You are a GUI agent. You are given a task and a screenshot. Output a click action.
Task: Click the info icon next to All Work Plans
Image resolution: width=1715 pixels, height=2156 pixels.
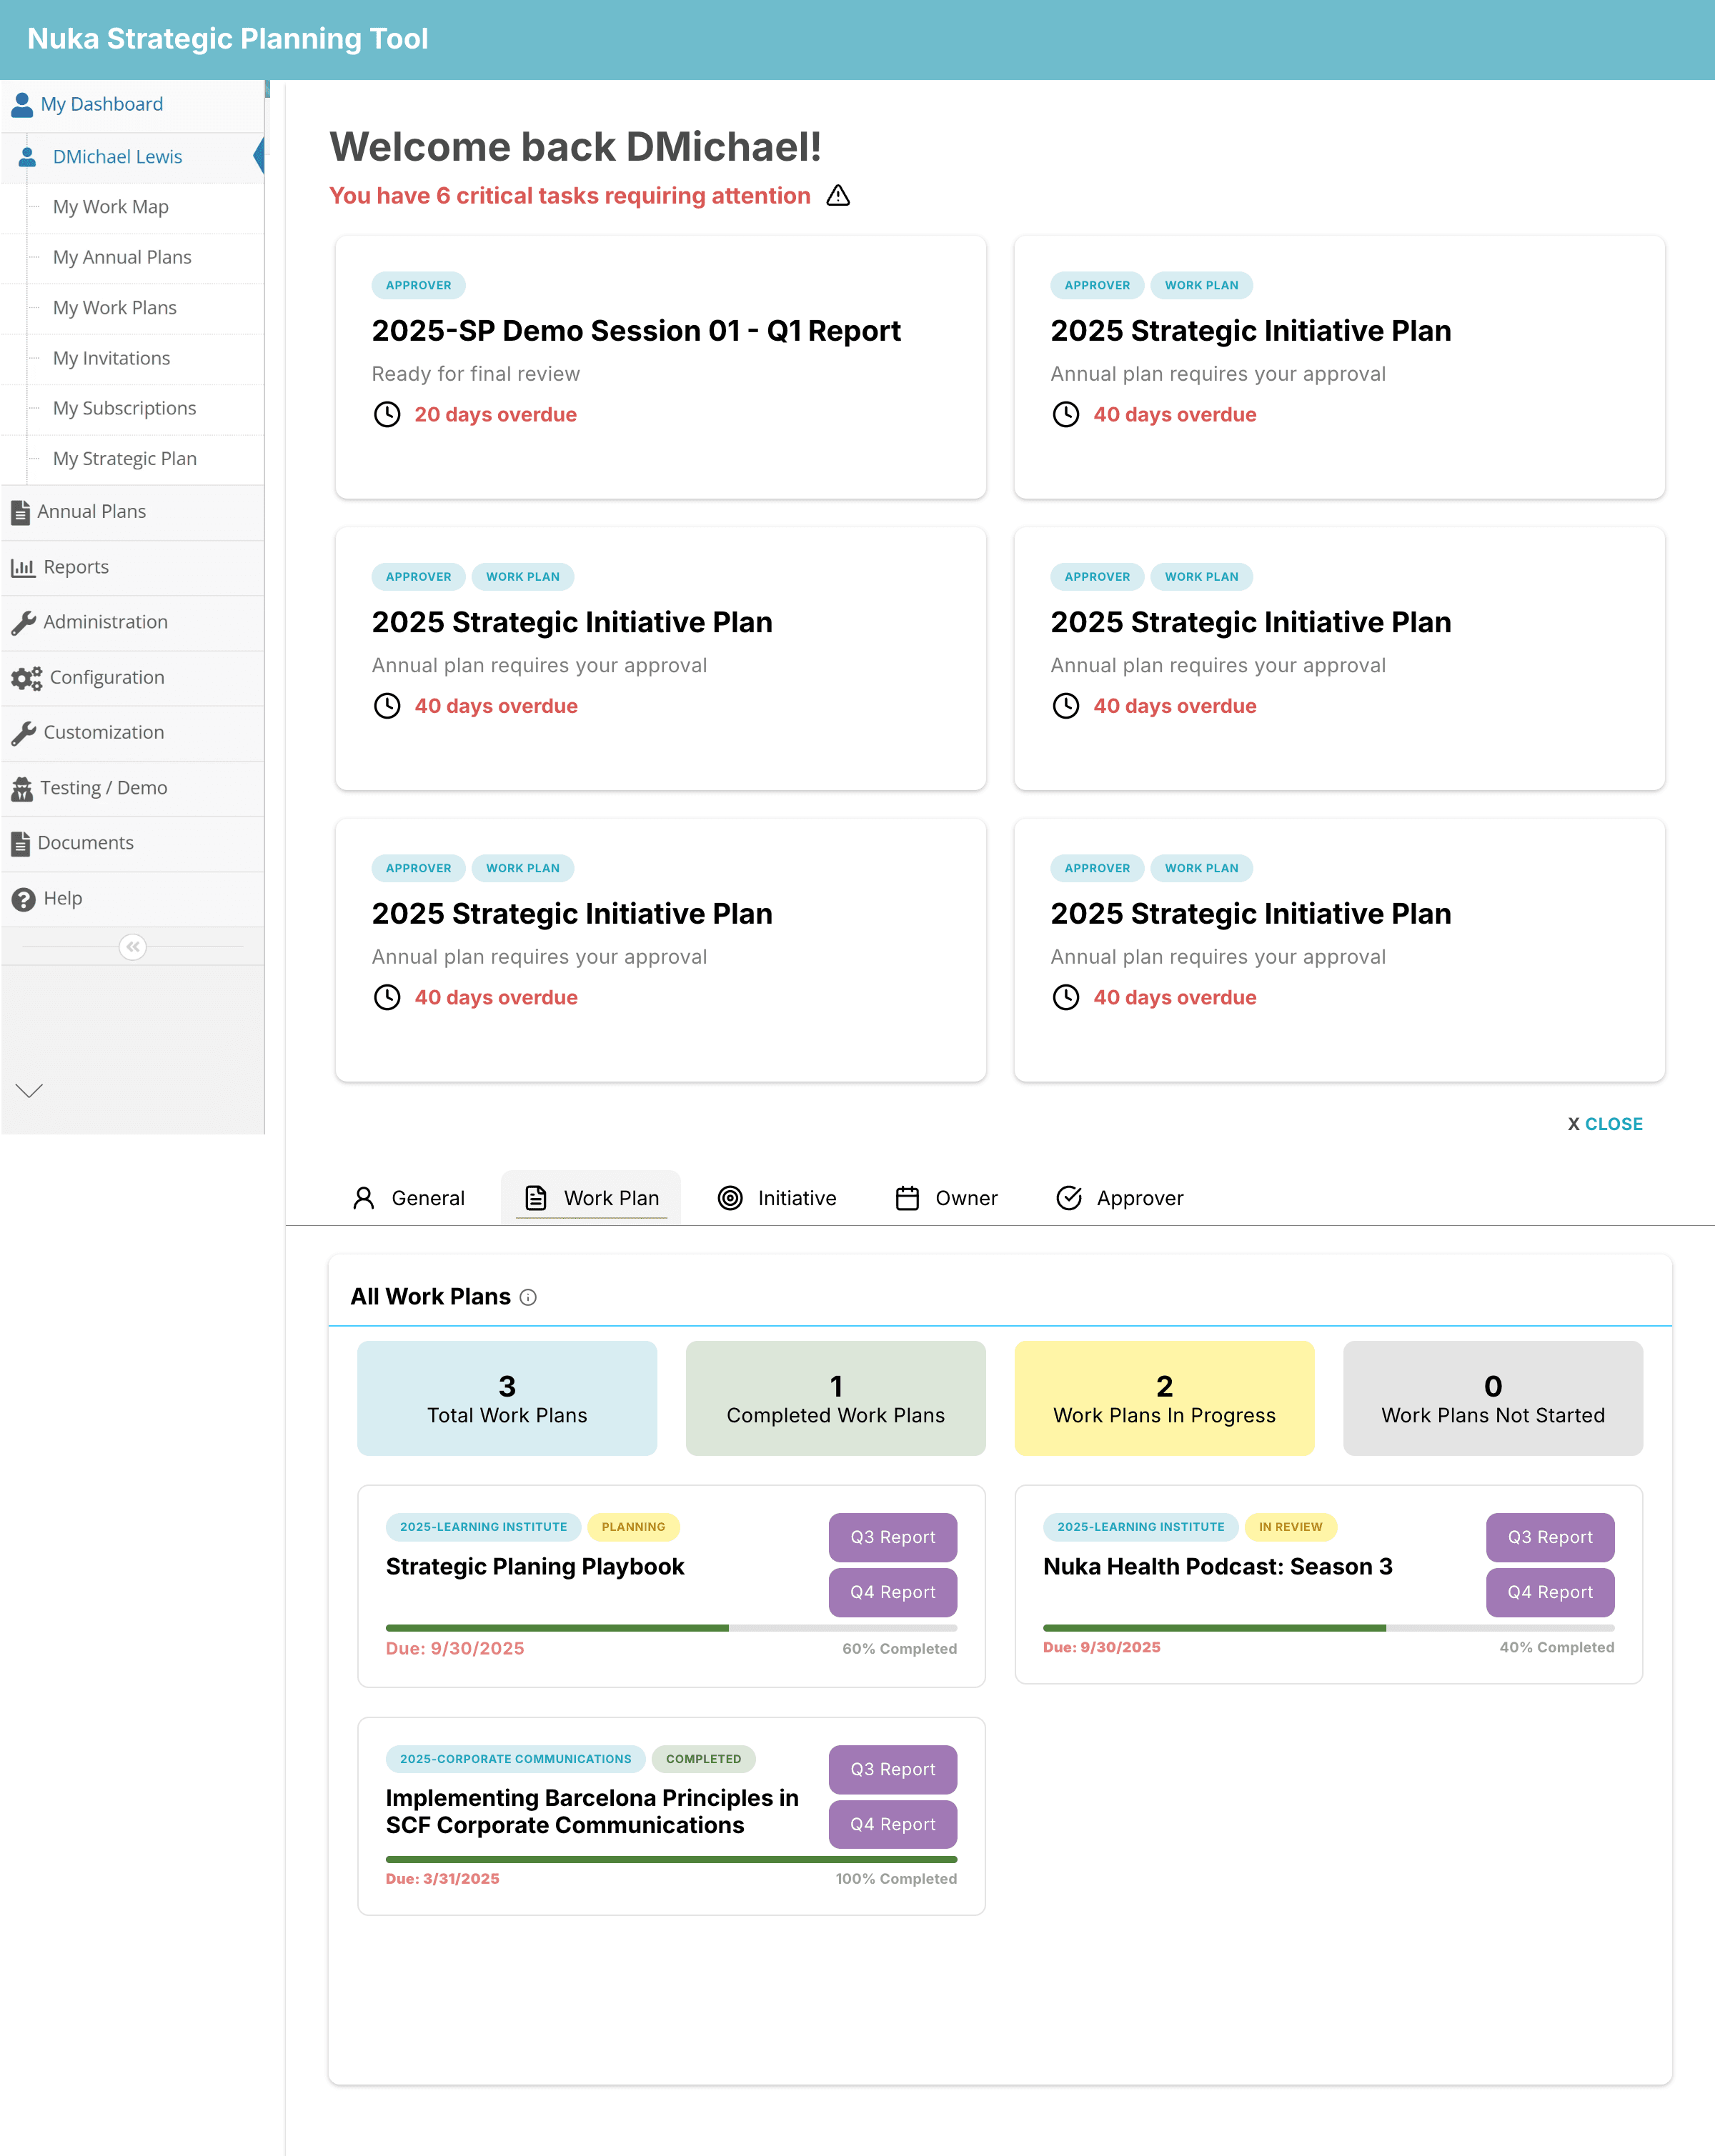pyautogui.click(x=528, y=1297)
